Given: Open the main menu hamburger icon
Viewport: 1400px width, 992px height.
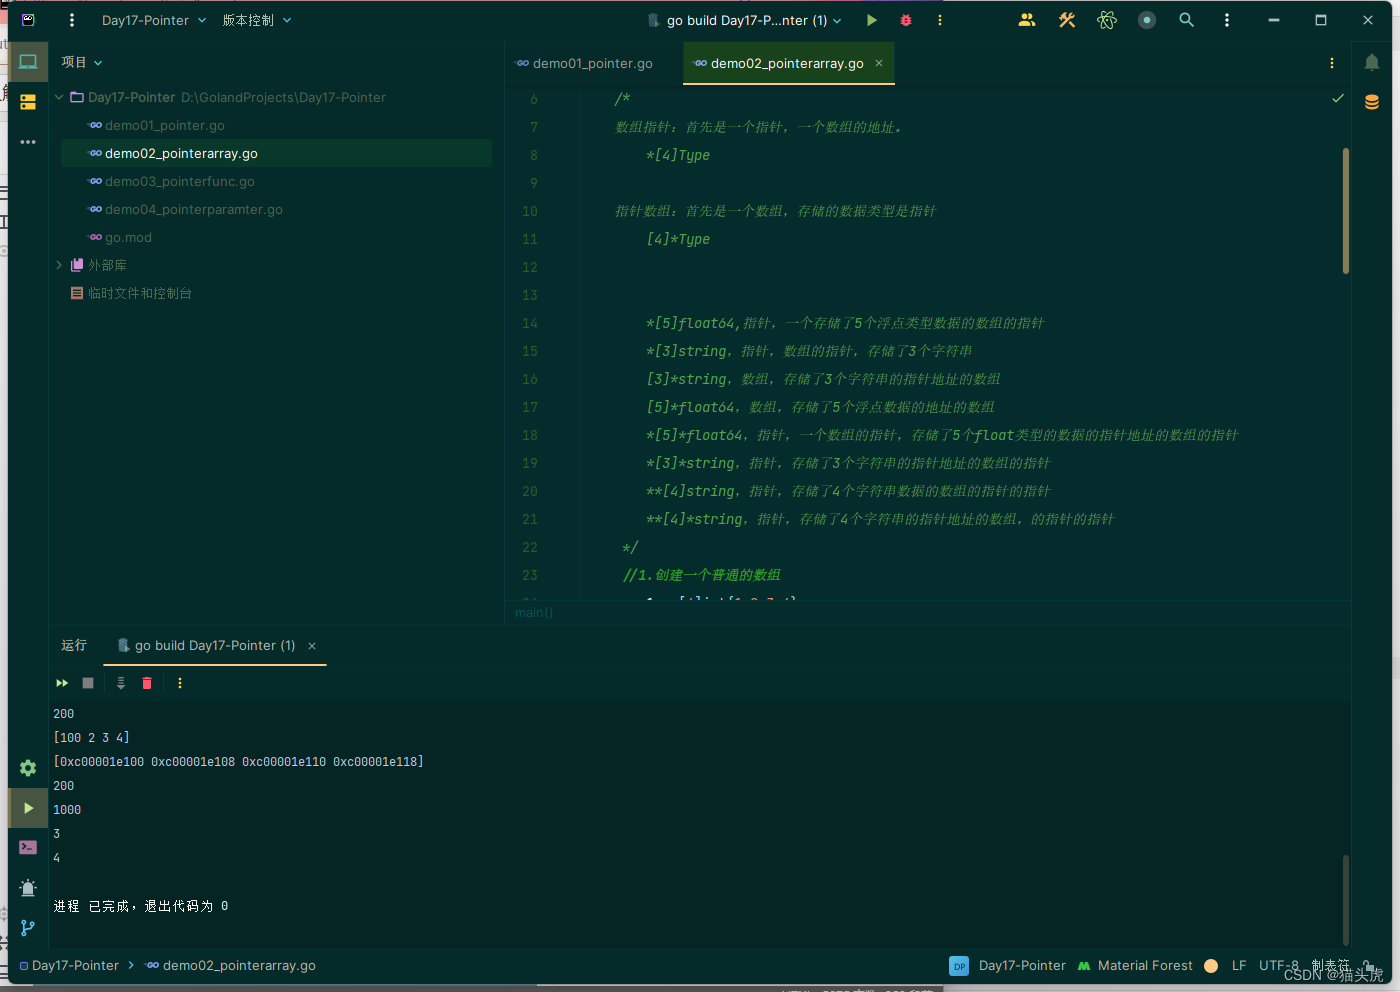Looking at the screenshot, I should pyautogui.click(x=72, y=20).
